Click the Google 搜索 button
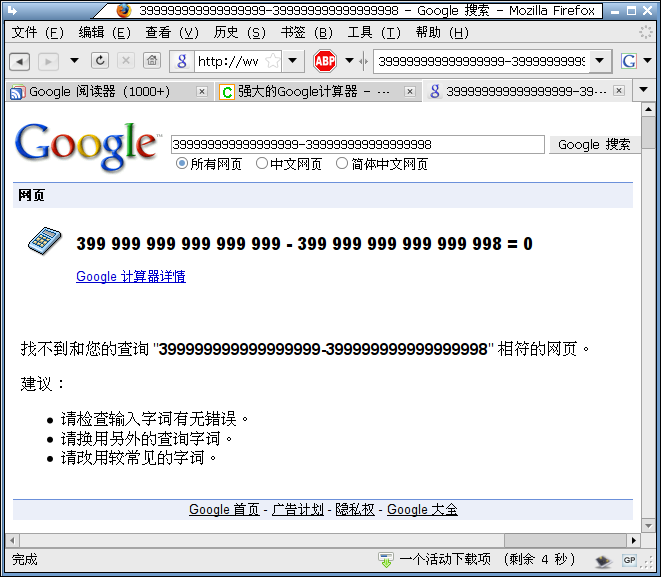Viewport: 661px width, 577px height. pos(594,145)
